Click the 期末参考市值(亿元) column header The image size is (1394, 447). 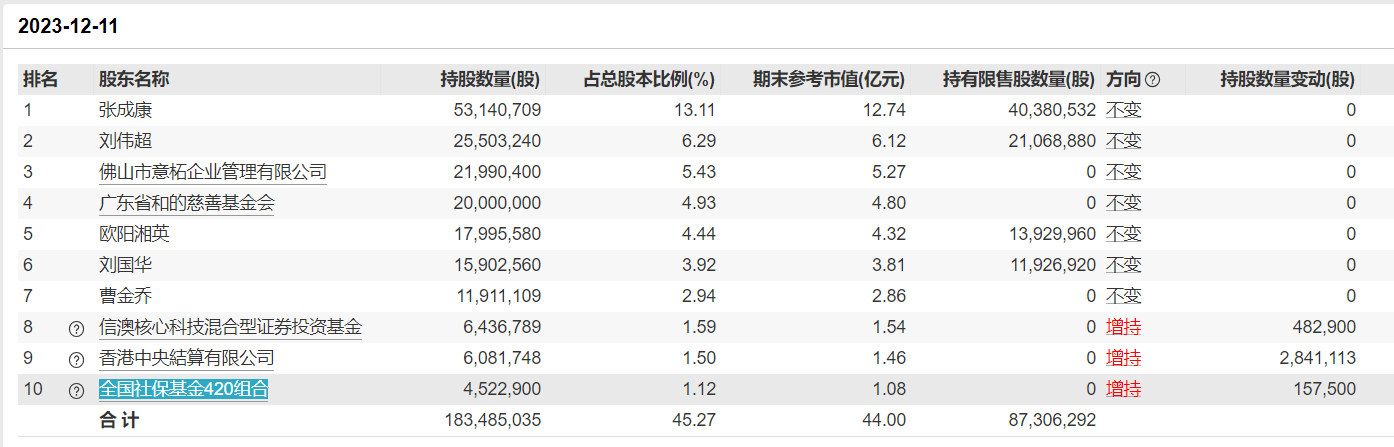click(828, 79)
